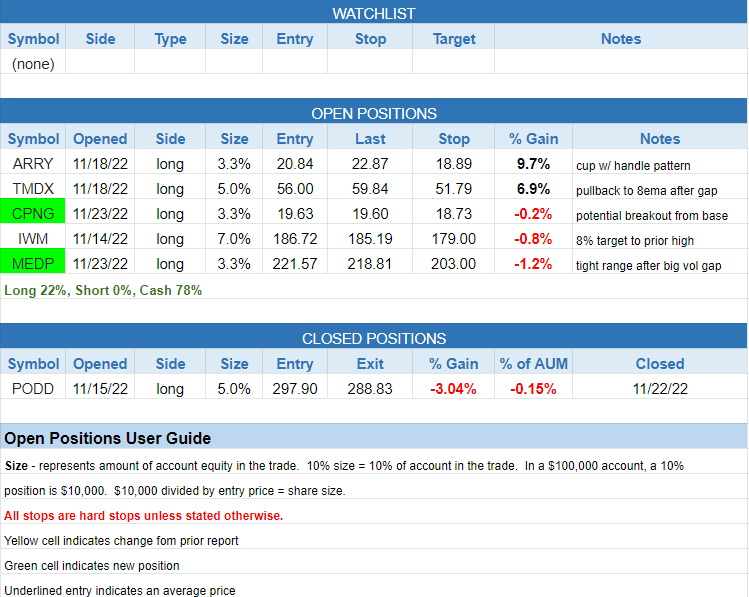749x597 pixels.
Task: Click the 'Yellow cell indicates change' line
Action: tap(121, 541)
